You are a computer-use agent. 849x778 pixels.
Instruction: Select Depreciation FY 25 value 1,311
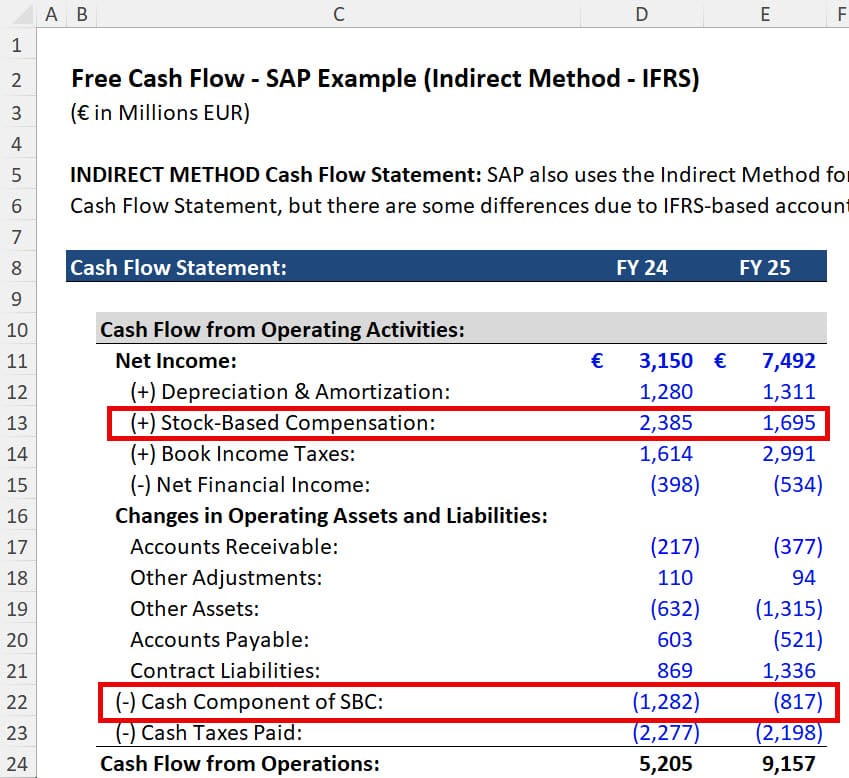click(788, 391)
